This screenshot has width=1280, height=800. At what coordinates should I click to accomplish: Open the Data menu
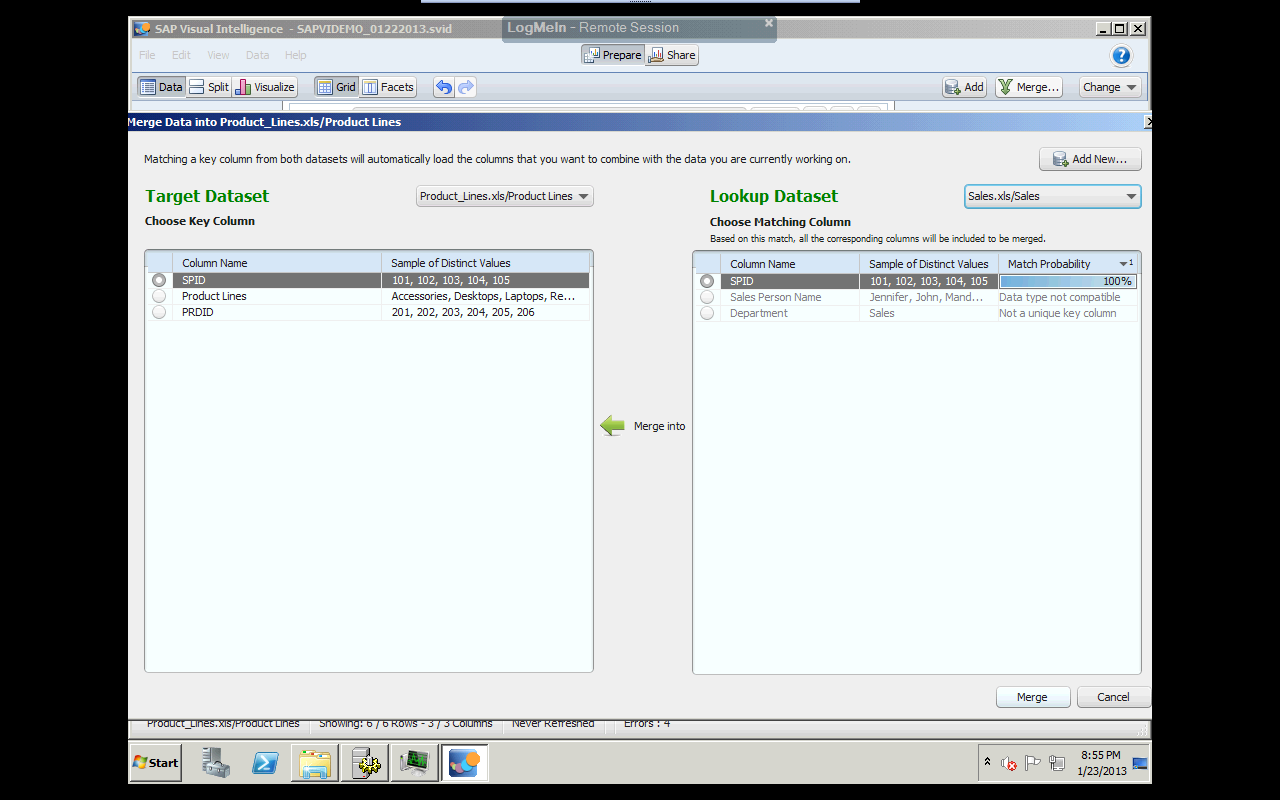[257, 55]
